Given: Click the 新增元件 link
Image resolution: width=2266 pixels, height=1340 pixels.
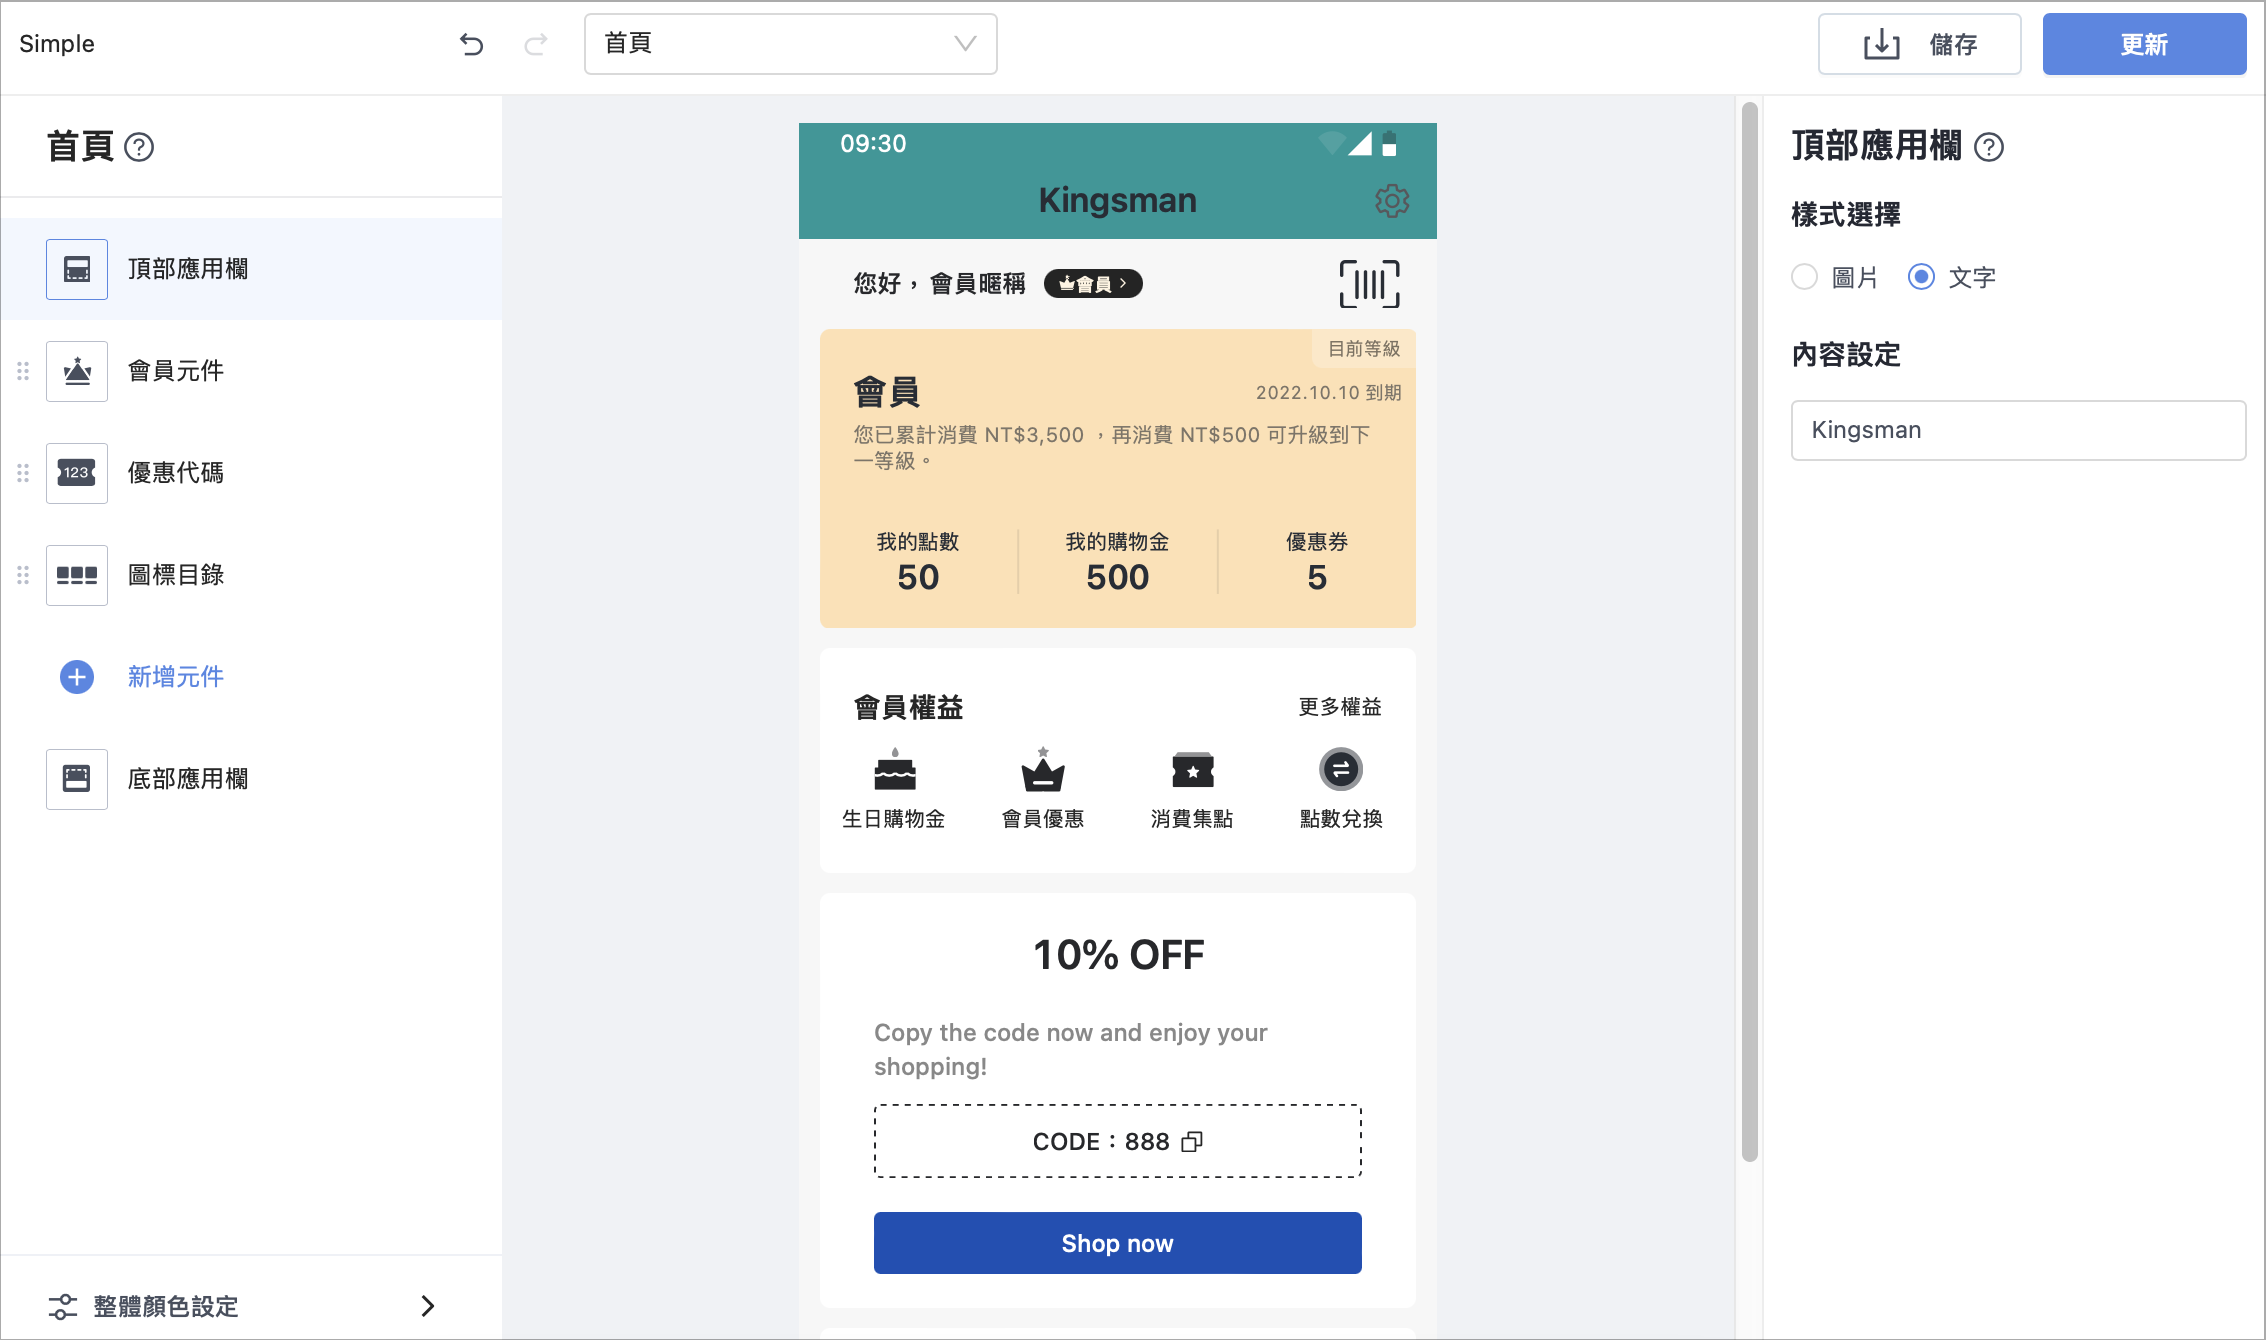Looking at the screenshot, I should 176,677.
